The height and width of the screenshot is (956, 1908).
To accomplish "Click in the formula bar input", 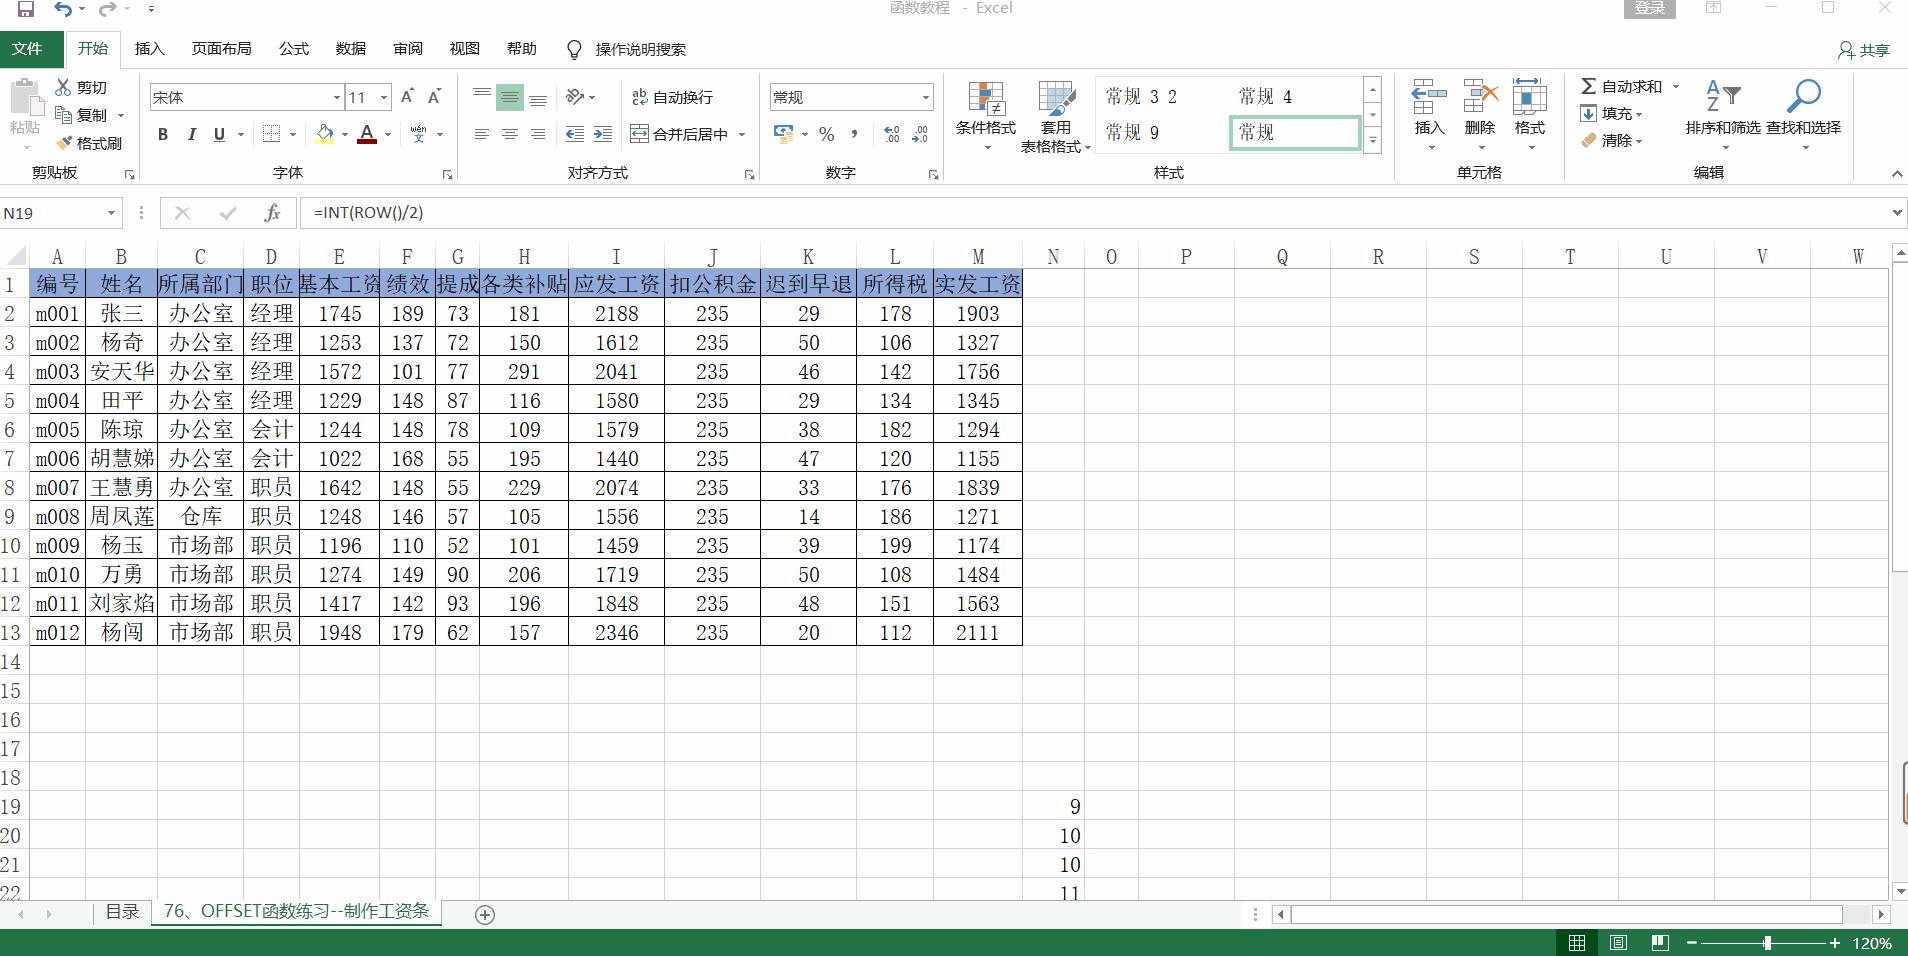I will [1095, 213].
